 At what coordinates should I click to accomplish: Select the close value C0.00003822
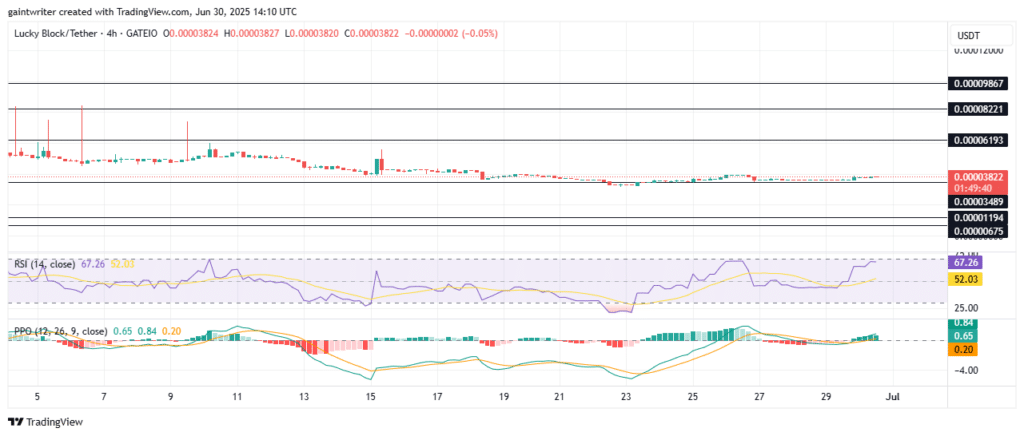(371, 33)
